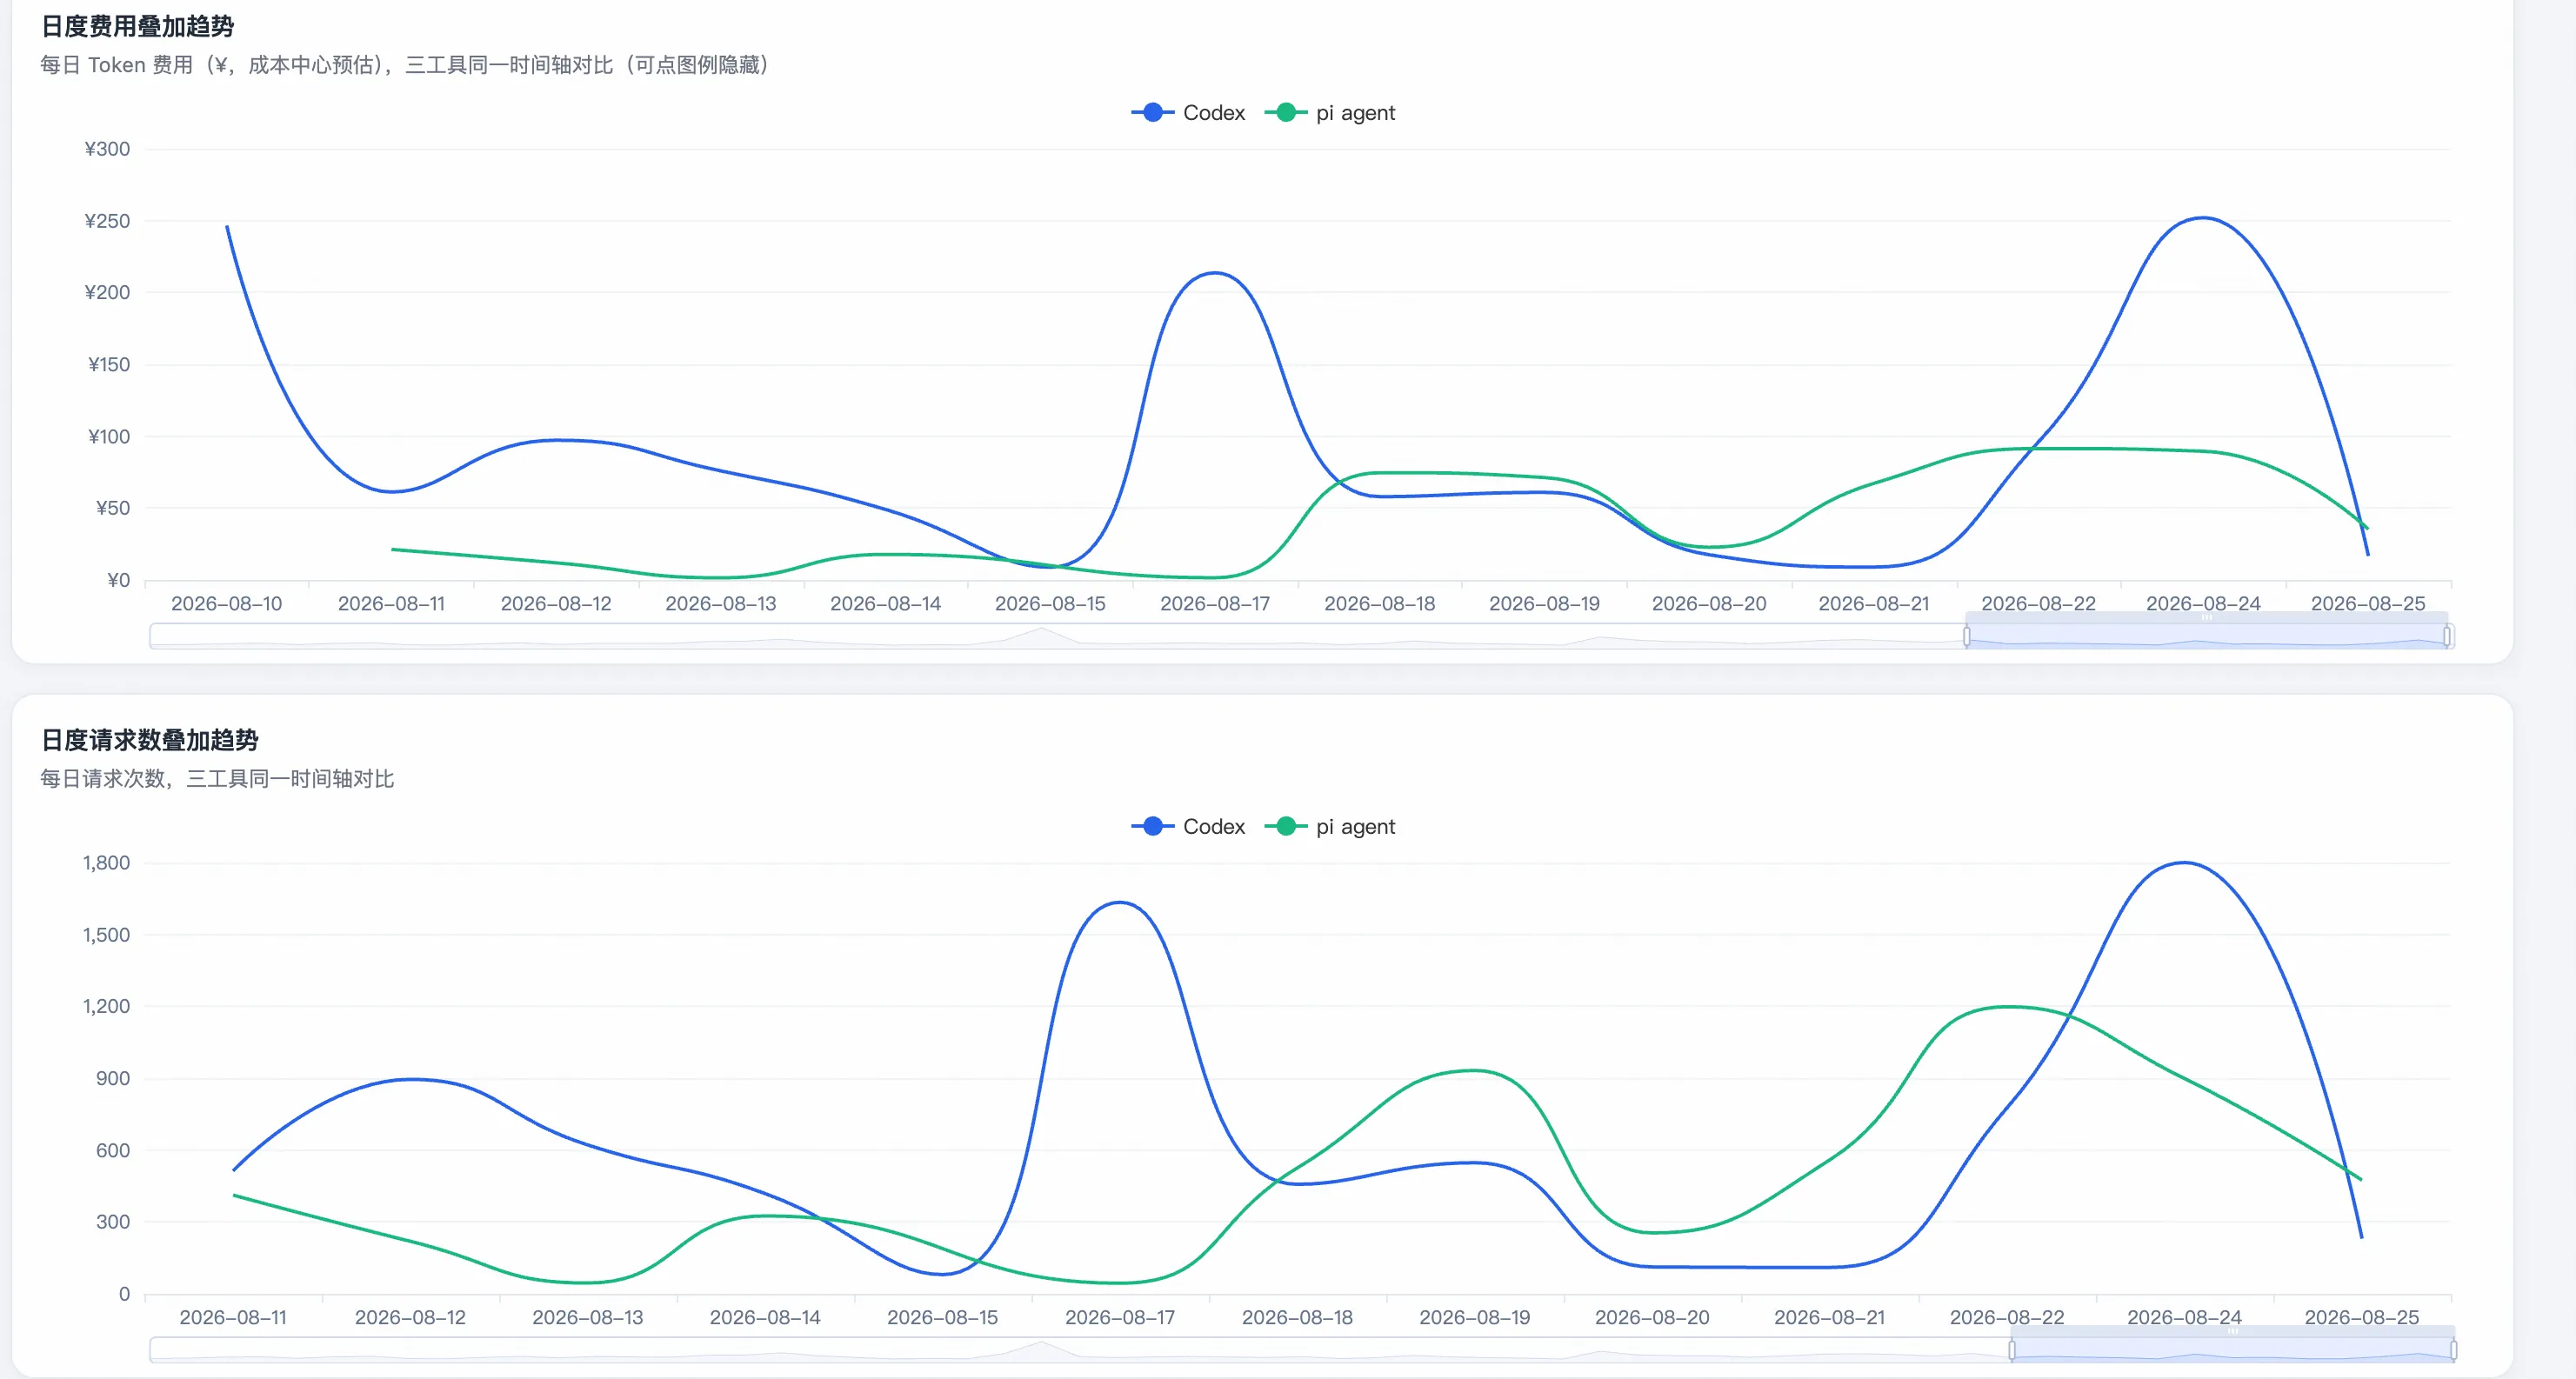Image resolution: width=2576 pixels, height=1379 pixels.
Task: Click the selected zoom window in the requests chart slider
Action: tap(2232, 1350)
